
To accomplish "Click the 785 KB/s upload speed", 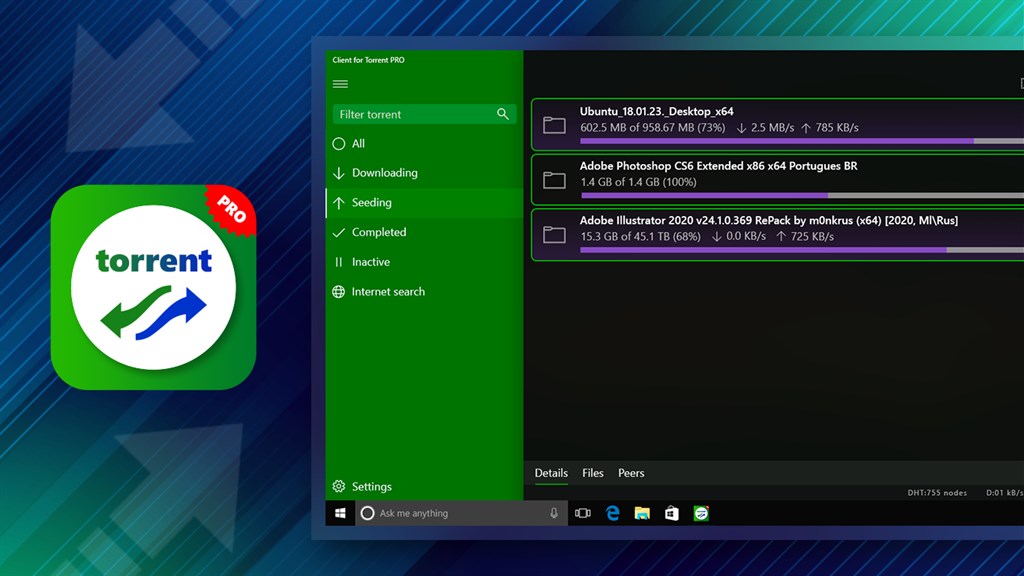I will [x=837, y=128].
